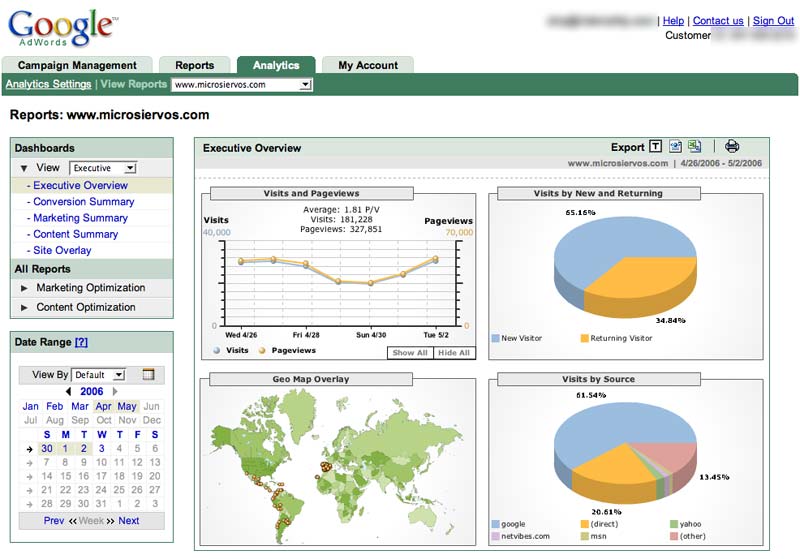Export report as text (T icon)
This screenshot has width=800, height=559.
coord(656,147)
